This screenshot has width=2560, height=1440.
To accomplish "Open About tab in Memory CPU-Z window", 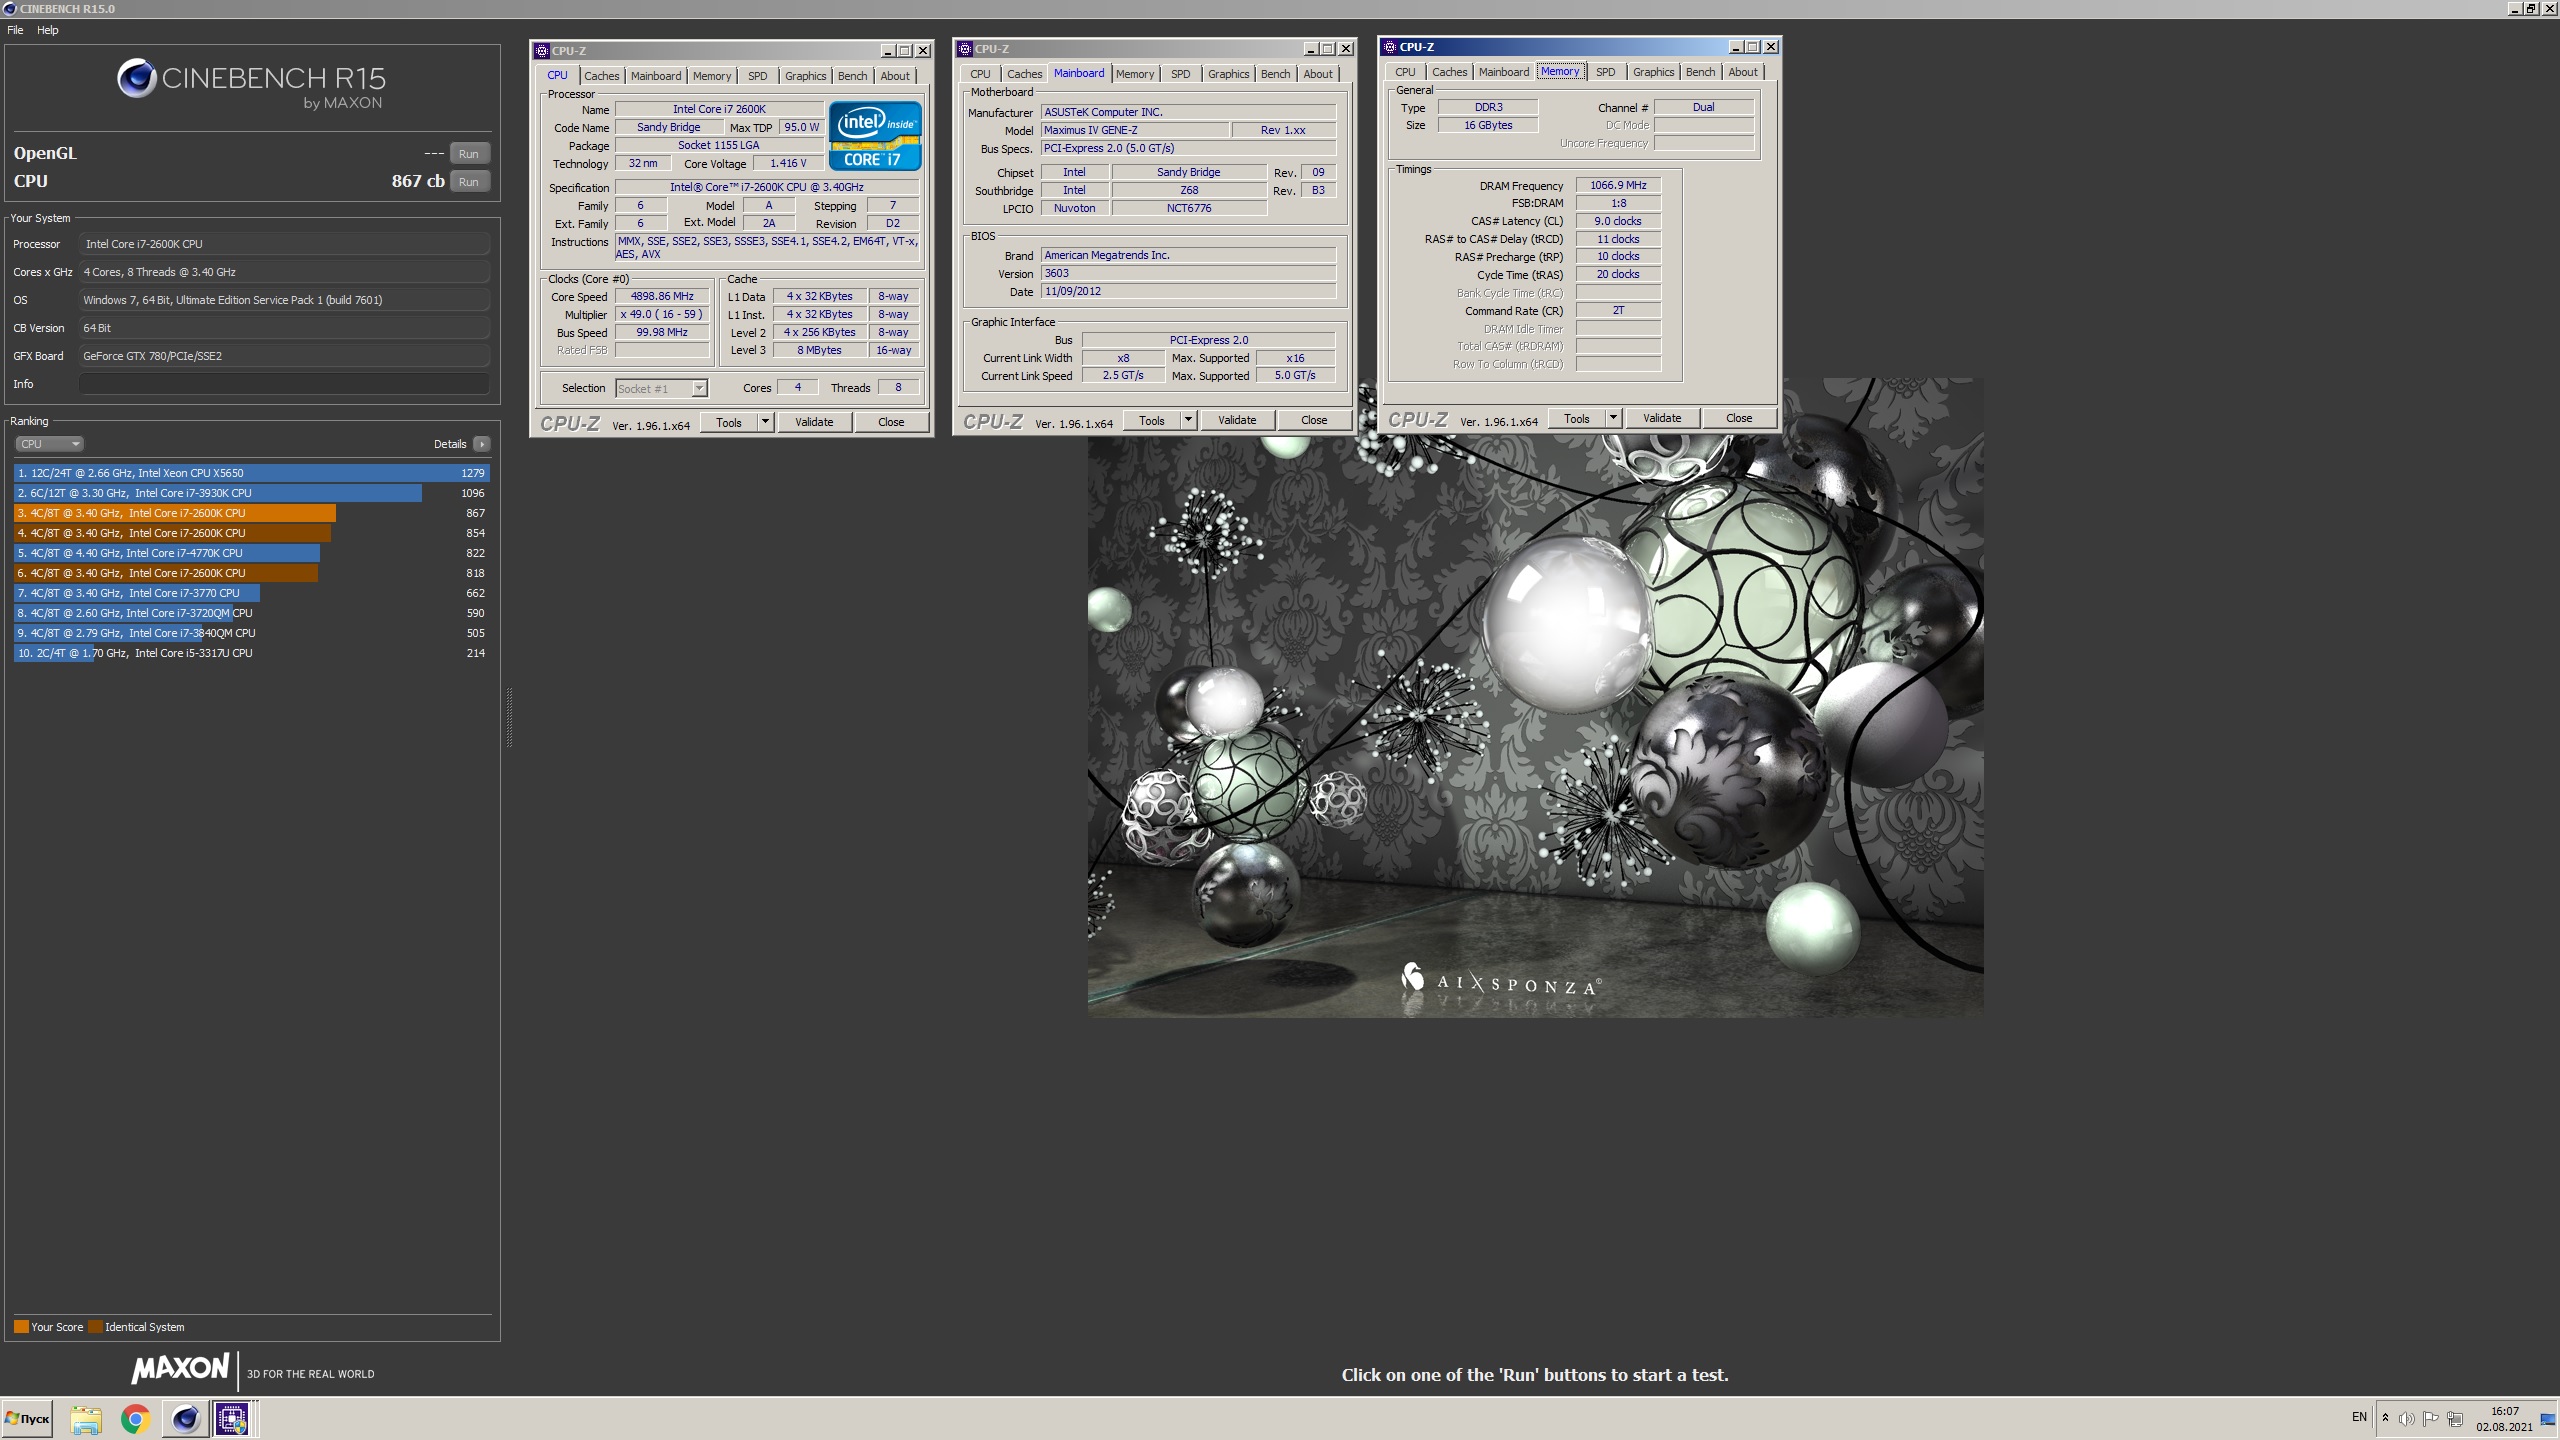I will tap(1743, 72).
